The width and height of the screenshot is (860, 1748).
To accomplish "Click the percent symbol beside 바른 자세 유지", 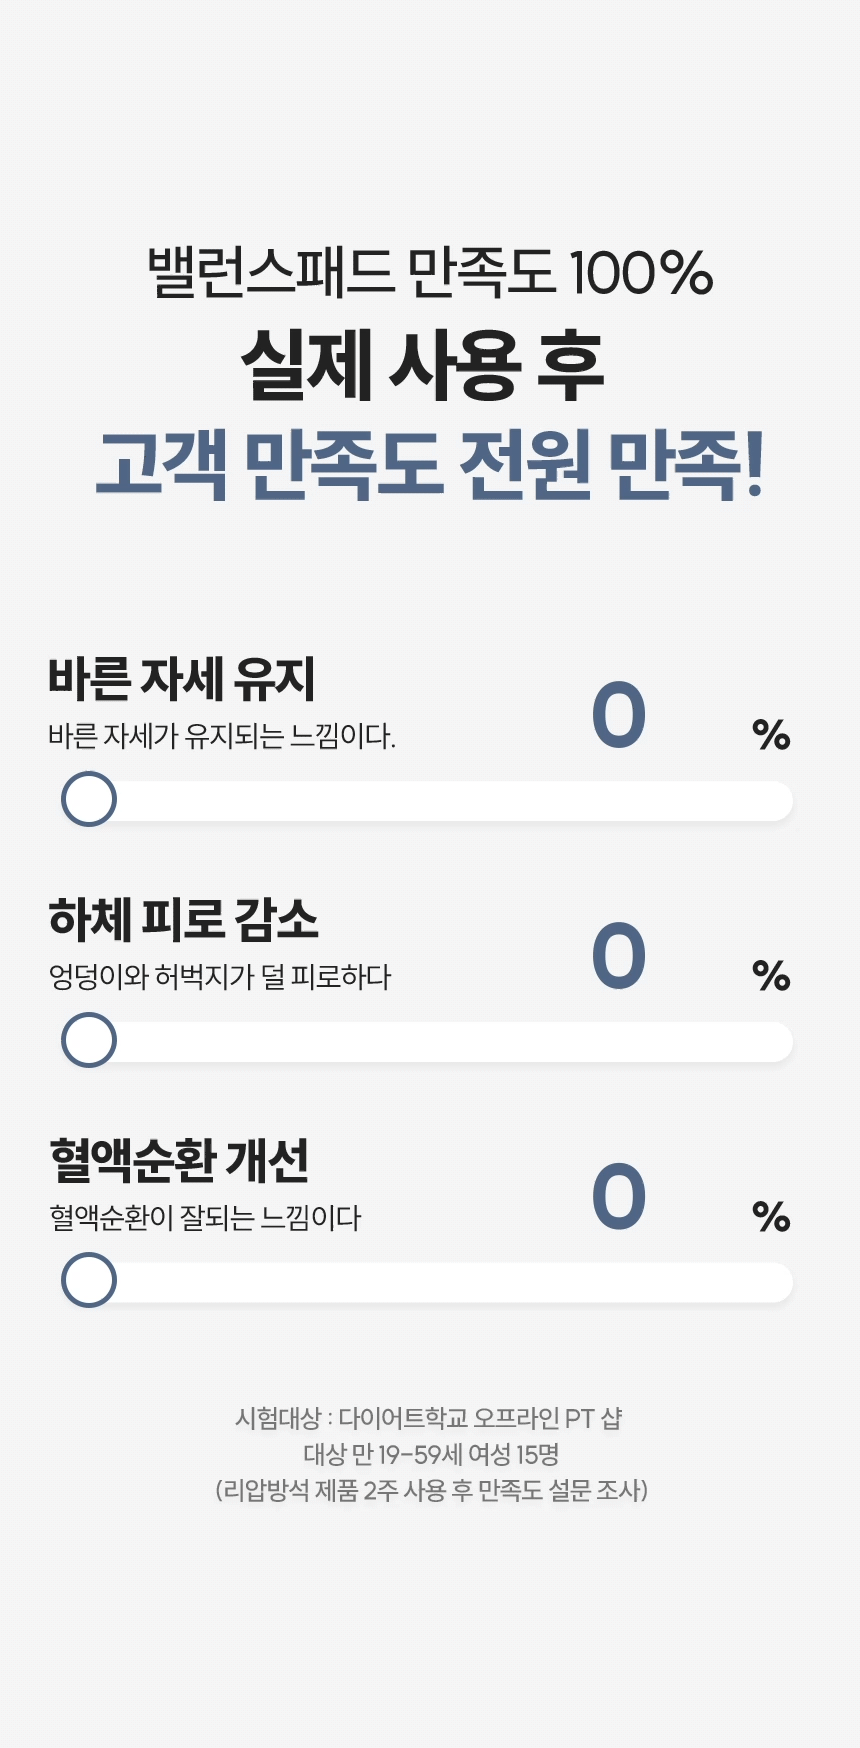I will pyautogui.click(x=771, y=735).
